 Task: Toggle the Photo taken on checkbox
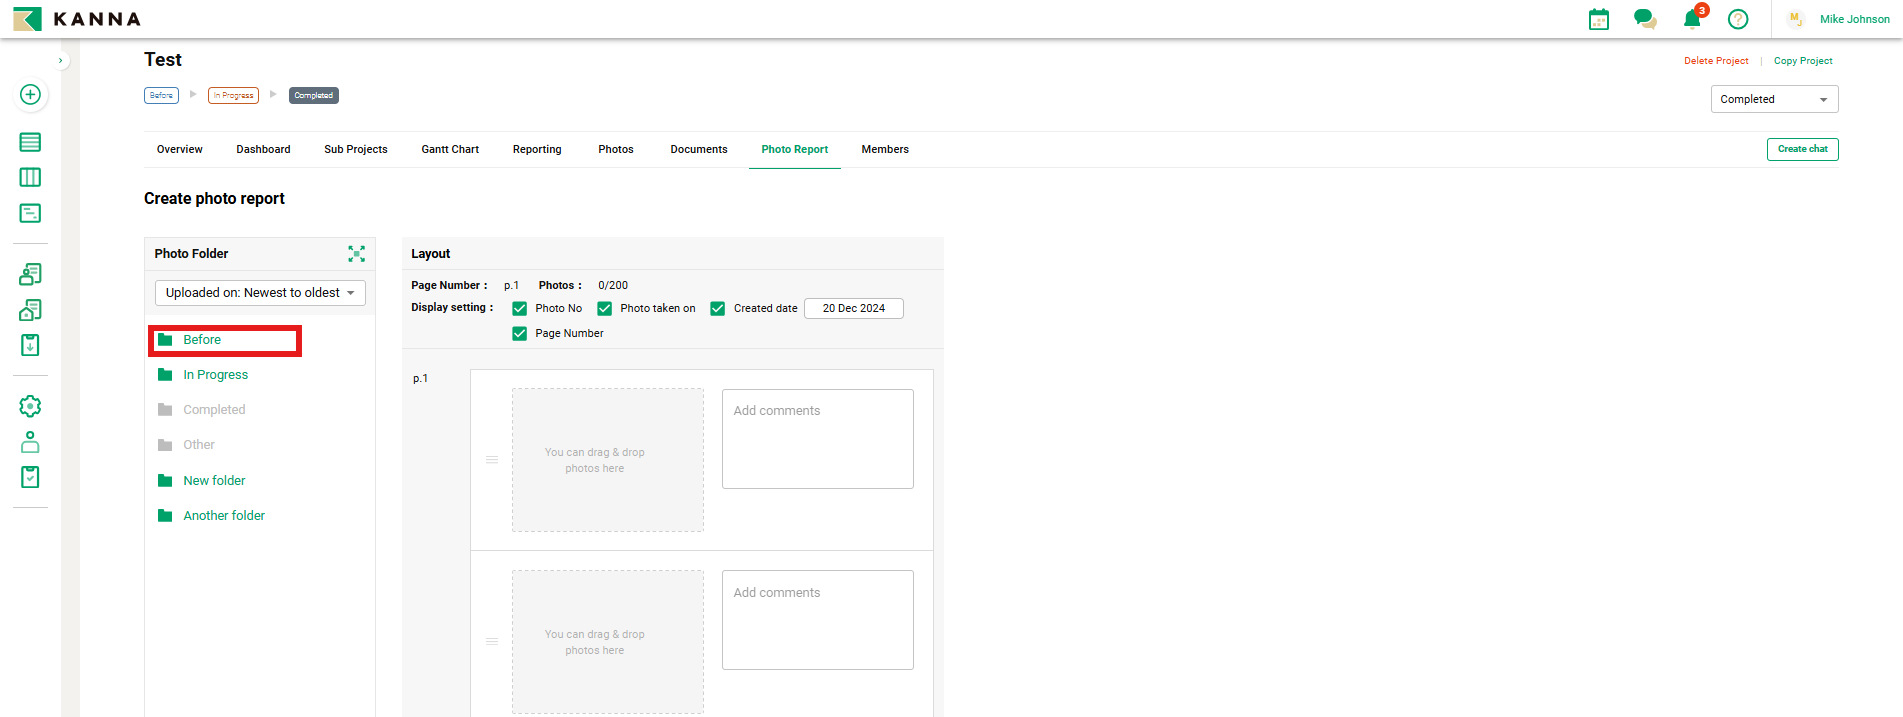[605, 309]
